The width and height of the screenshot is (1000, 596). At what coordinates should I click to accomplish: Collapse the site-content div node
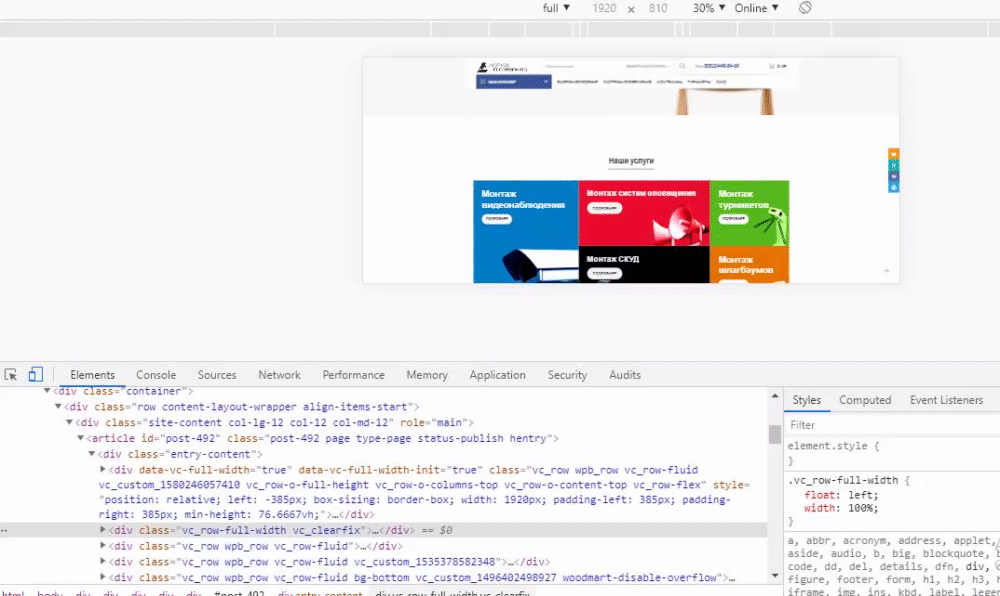click(x=70, y=423)
